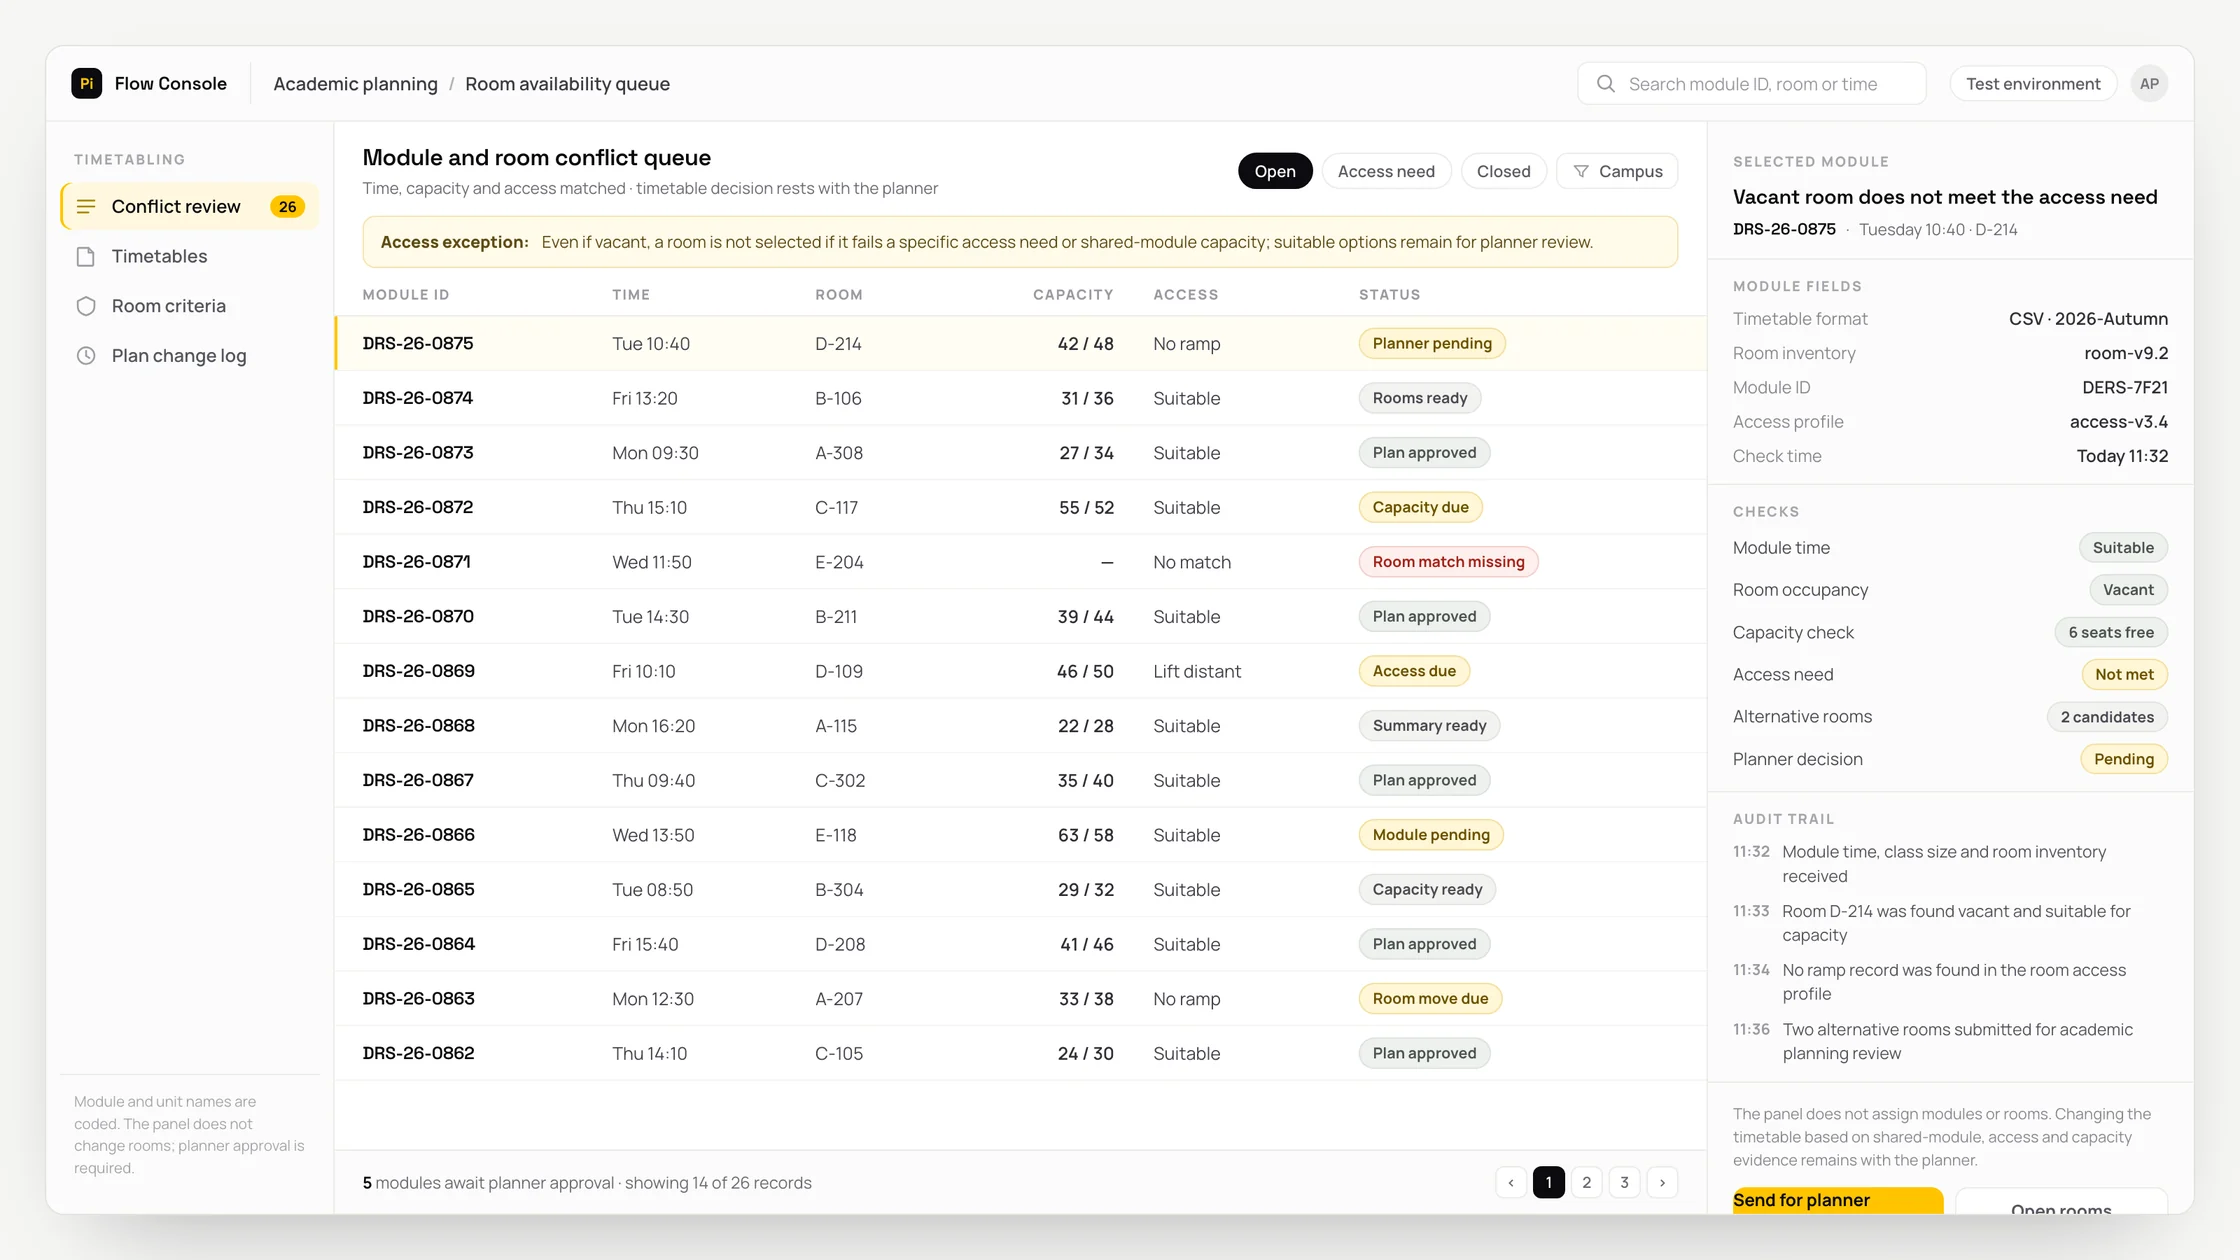2240x1260 pixels.
Task: Go to page 2
Action: (1587, 1183)
